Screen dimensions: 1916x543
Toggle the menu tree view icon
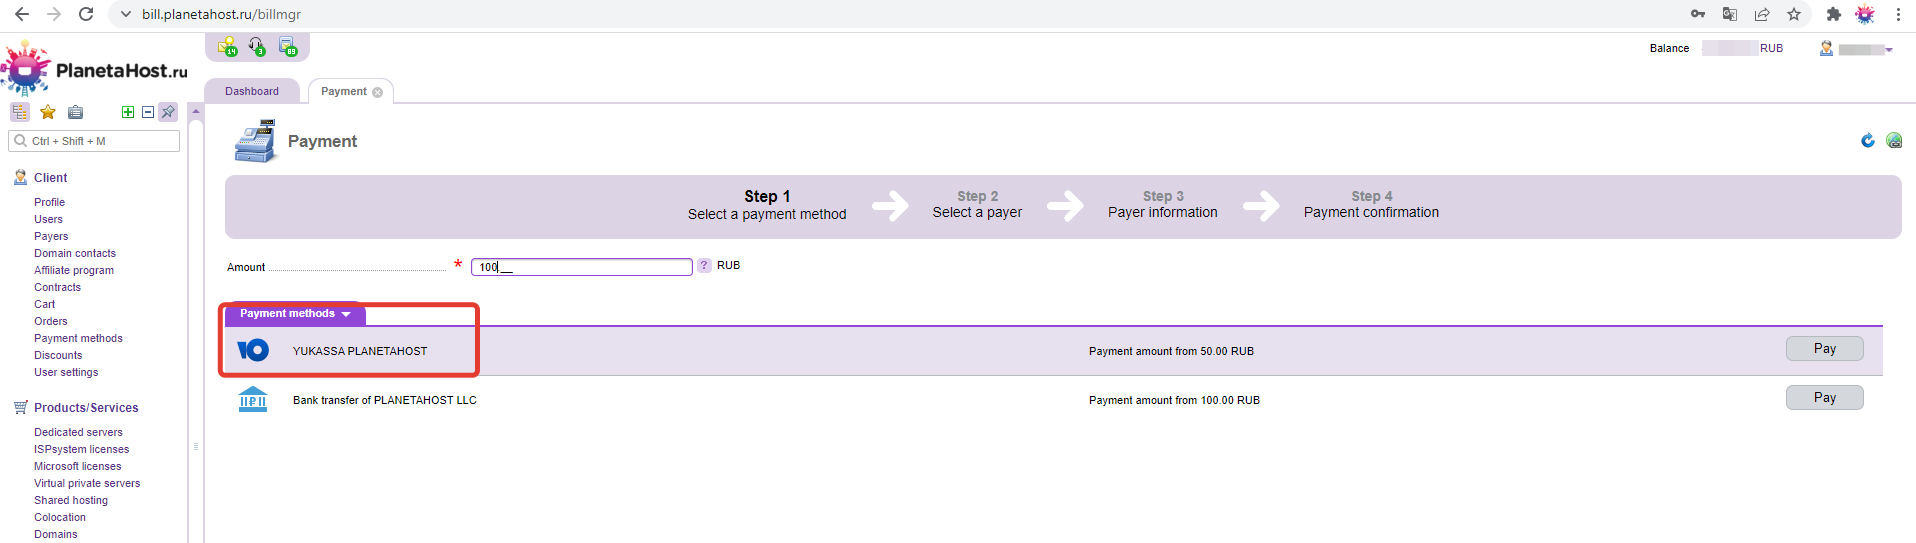coord(20,112)
